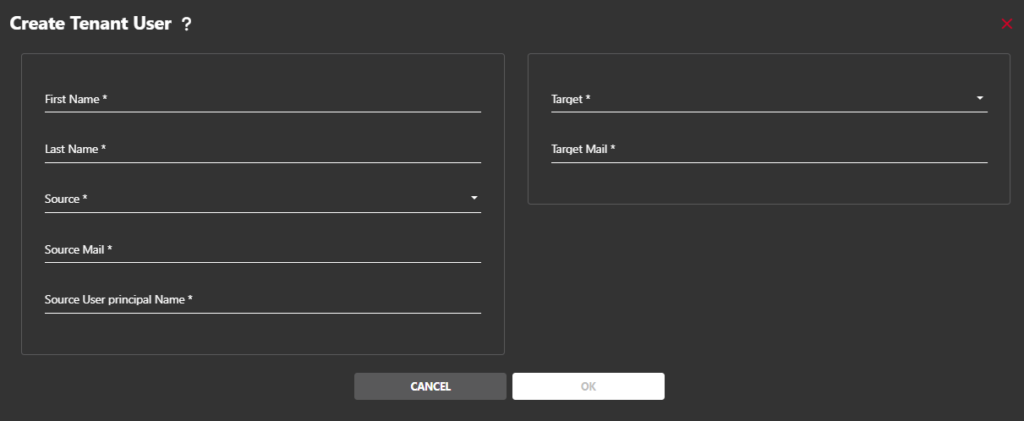Viewport: 1024px width, 421px height.
Task: Open the Target dropdown
Action: tap(769, 100)
